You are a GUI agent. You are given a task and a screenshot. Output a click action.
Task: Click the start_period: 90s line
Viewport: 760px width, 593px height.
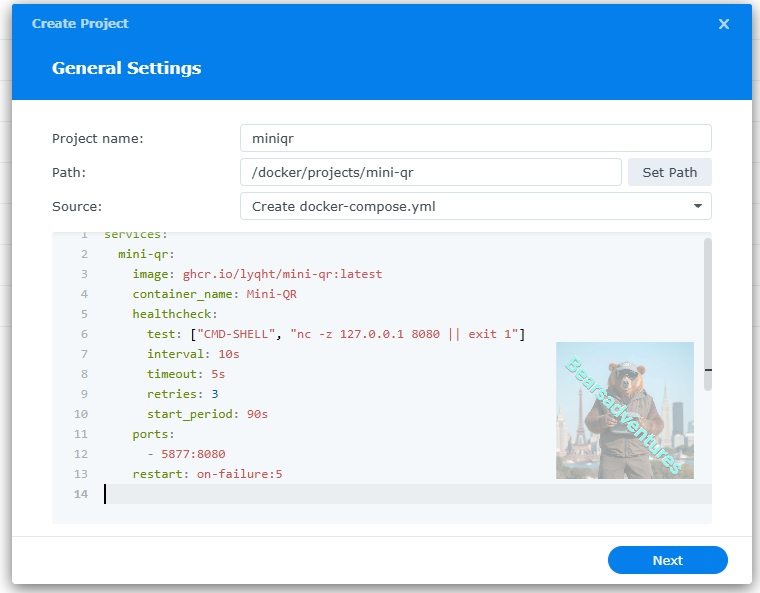click(207, 414)
